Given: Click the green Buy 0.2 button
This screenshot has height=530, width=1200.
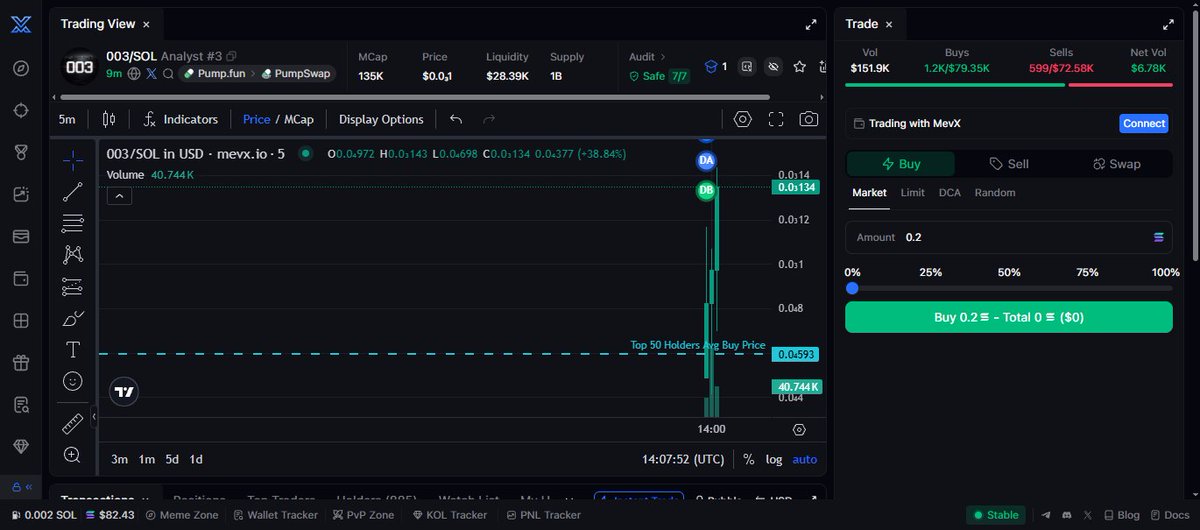Looking at the screenshot, I should [x=1009, y=317].
